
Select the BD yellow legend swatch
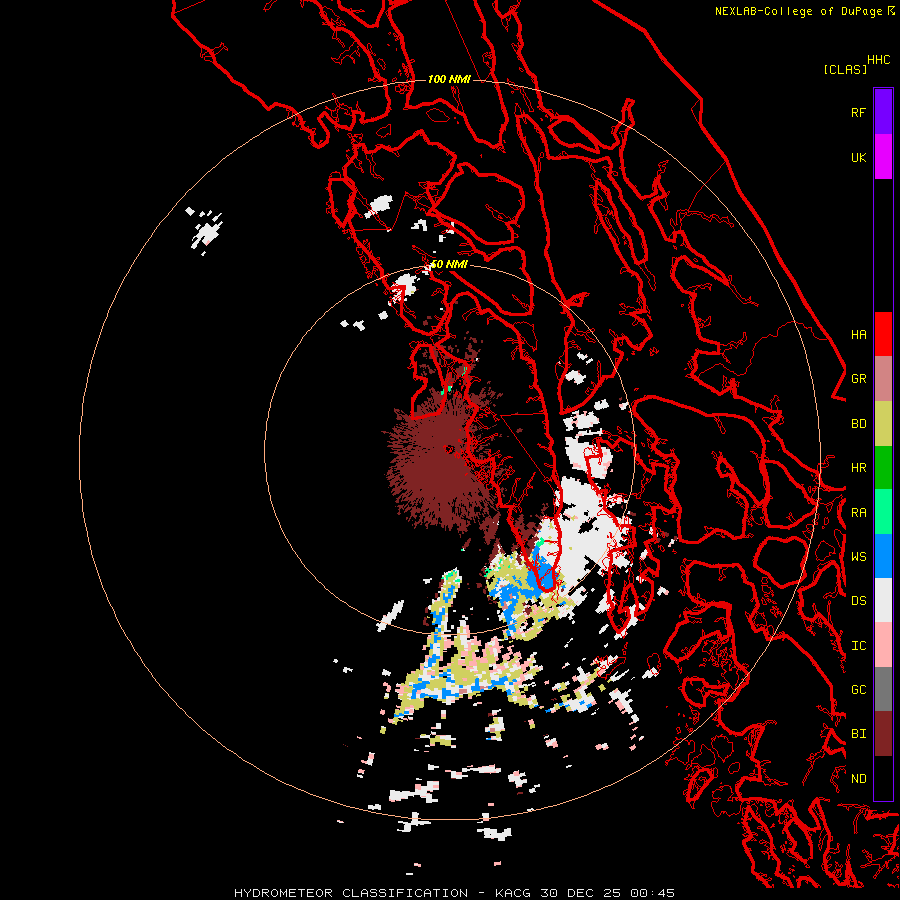tap(883, 424)
